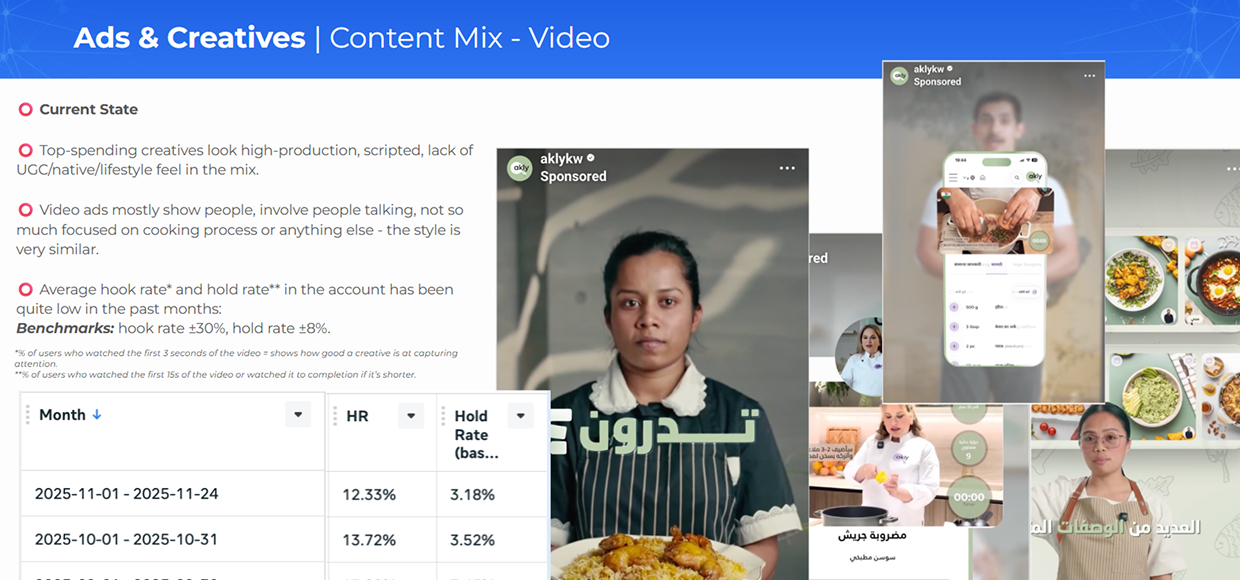The image size is (1240, 580).
Task: Click the Month column header label
Action: tap(62, 415)
